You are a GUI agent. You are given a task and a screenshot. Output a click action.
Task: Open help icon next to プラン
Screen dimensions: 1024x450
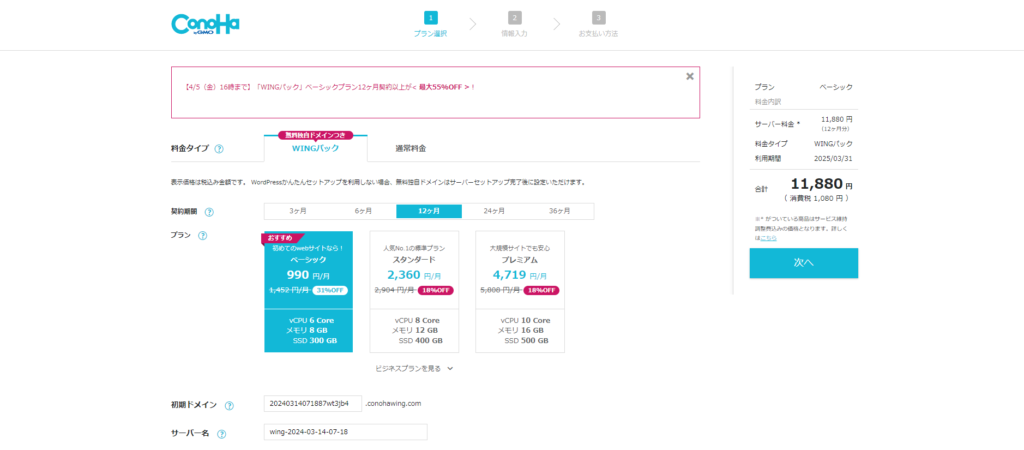click(202, 236)
